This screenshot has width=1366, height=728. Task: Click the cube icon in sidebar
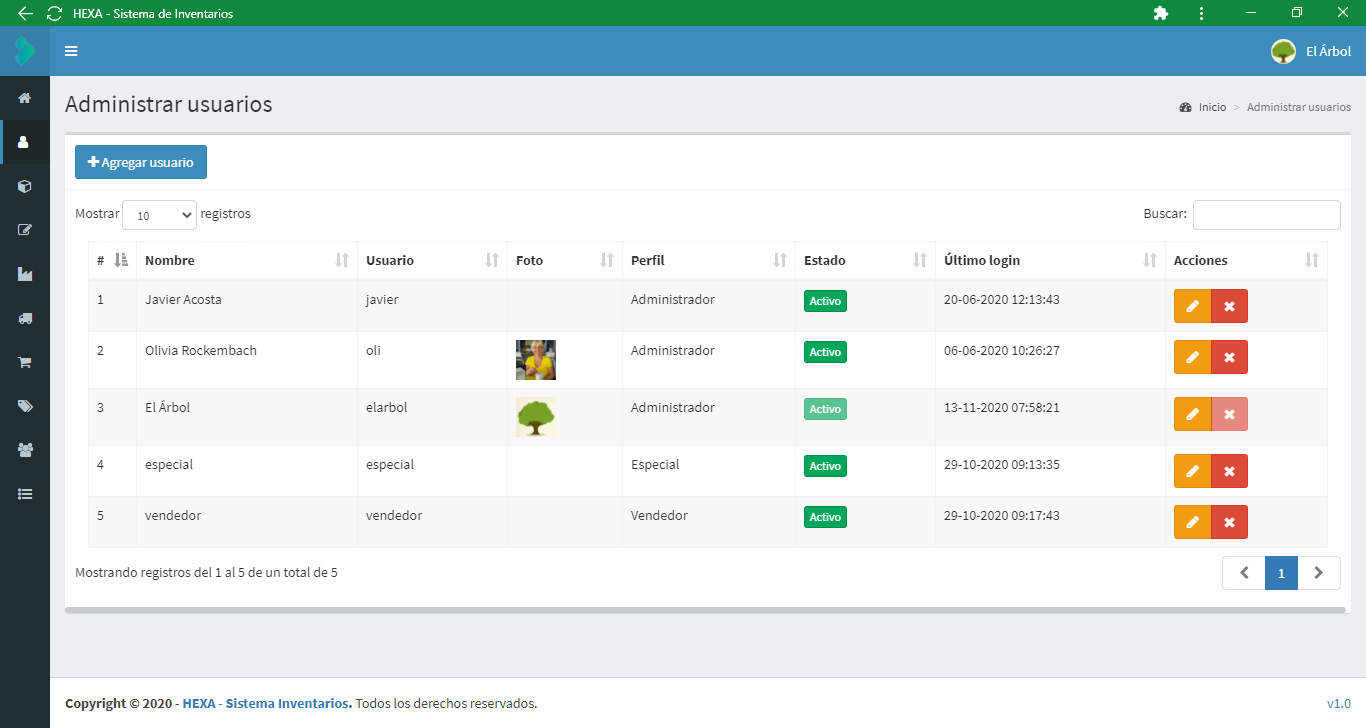pyautogui.click(x=25, y=186)
